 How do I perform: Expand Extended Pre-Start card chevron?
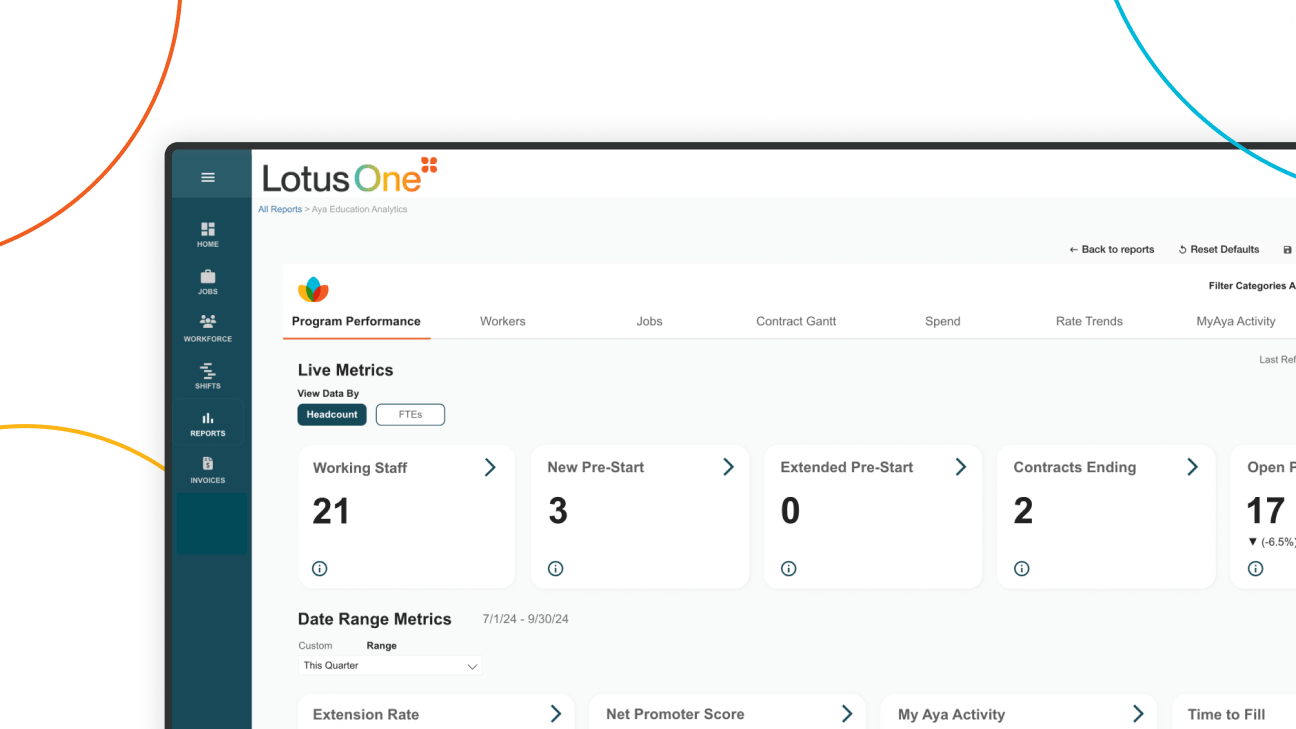(960, 467)
